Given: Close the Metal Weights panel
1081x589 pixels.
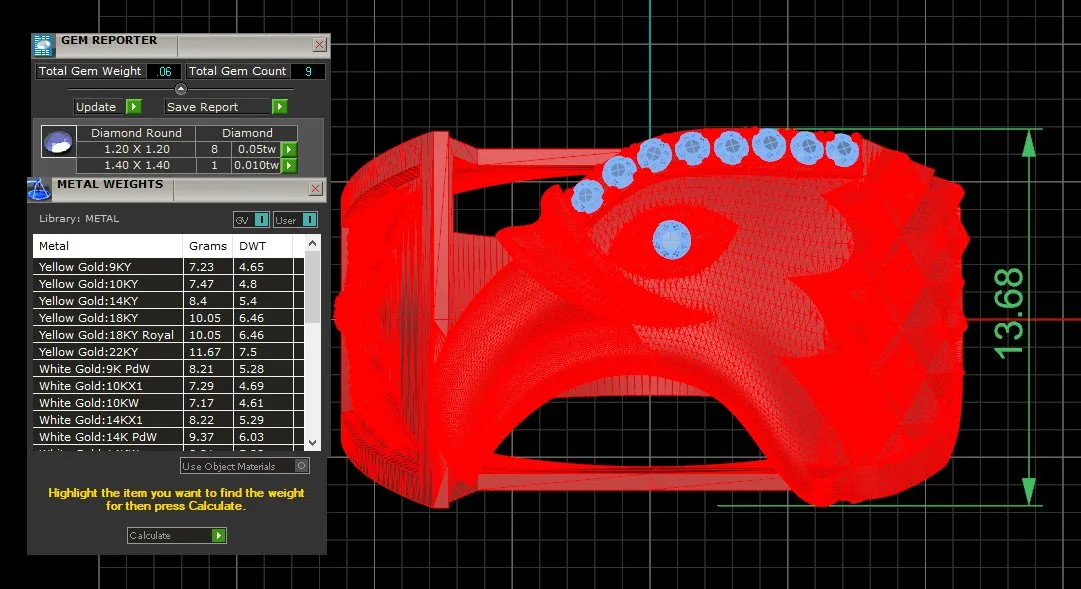Looking at the screenshot, I should coord(315,188).
